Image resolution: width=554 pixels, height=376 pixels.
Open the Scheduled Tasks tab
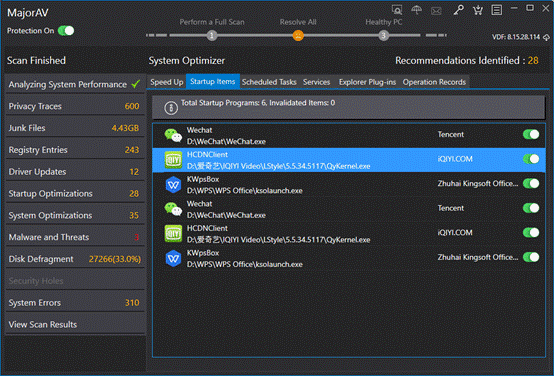point(269,82)
